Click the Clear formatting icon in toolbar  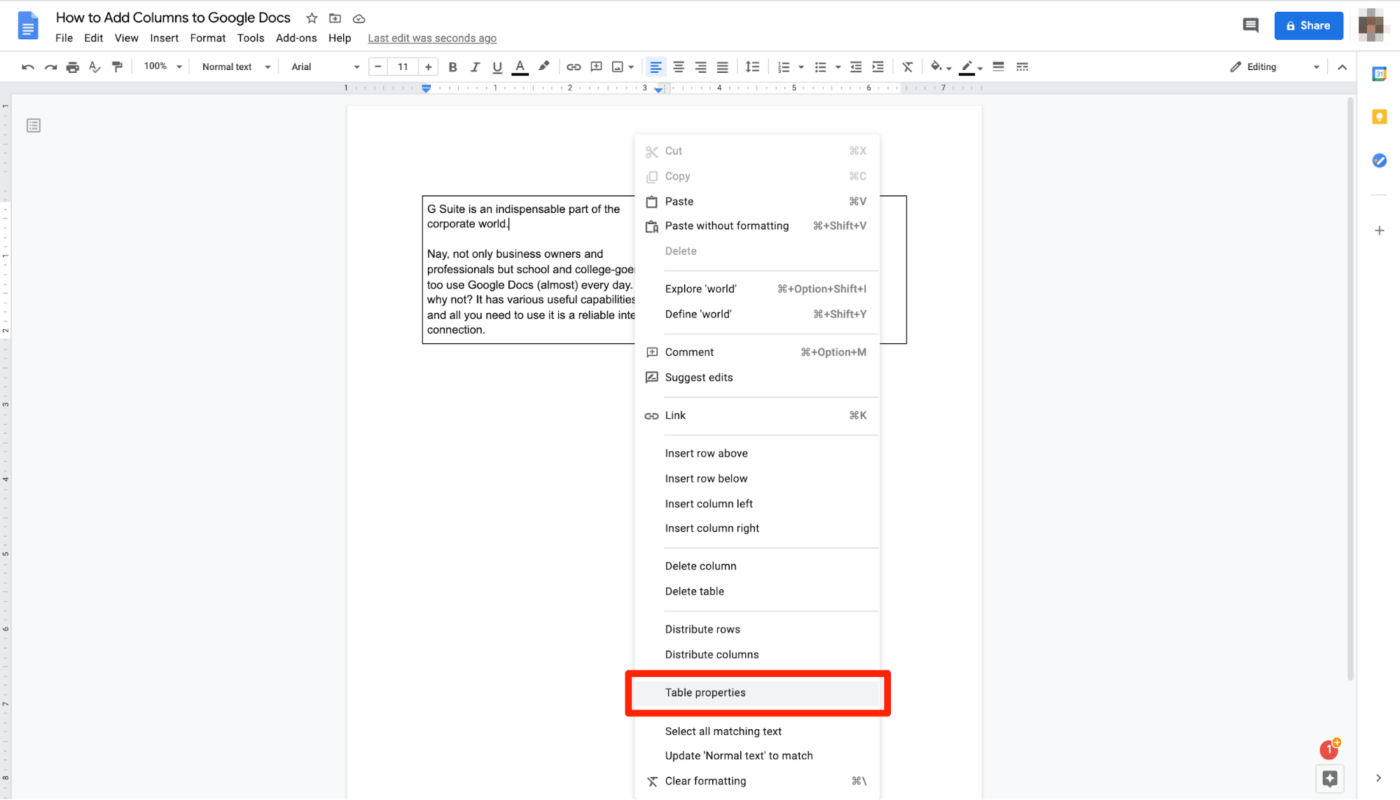[x=906, y=66]
